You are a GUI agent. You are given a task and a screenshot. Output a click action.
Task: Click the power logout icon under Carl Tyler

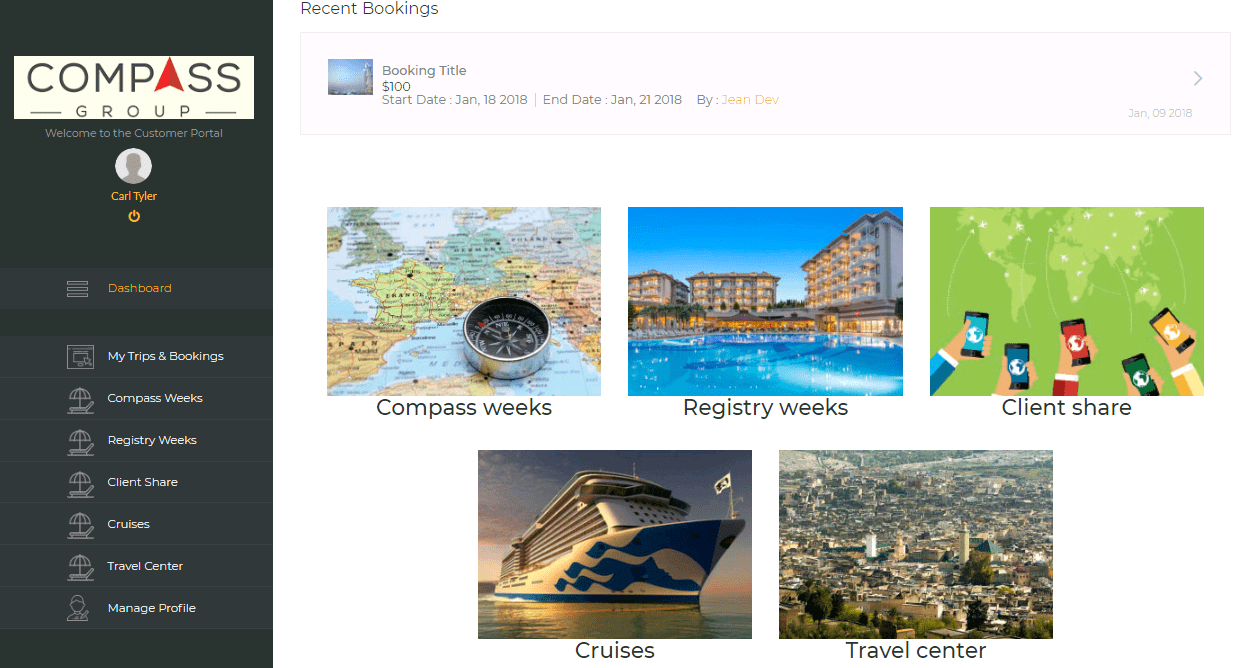[x=134, y=216]
